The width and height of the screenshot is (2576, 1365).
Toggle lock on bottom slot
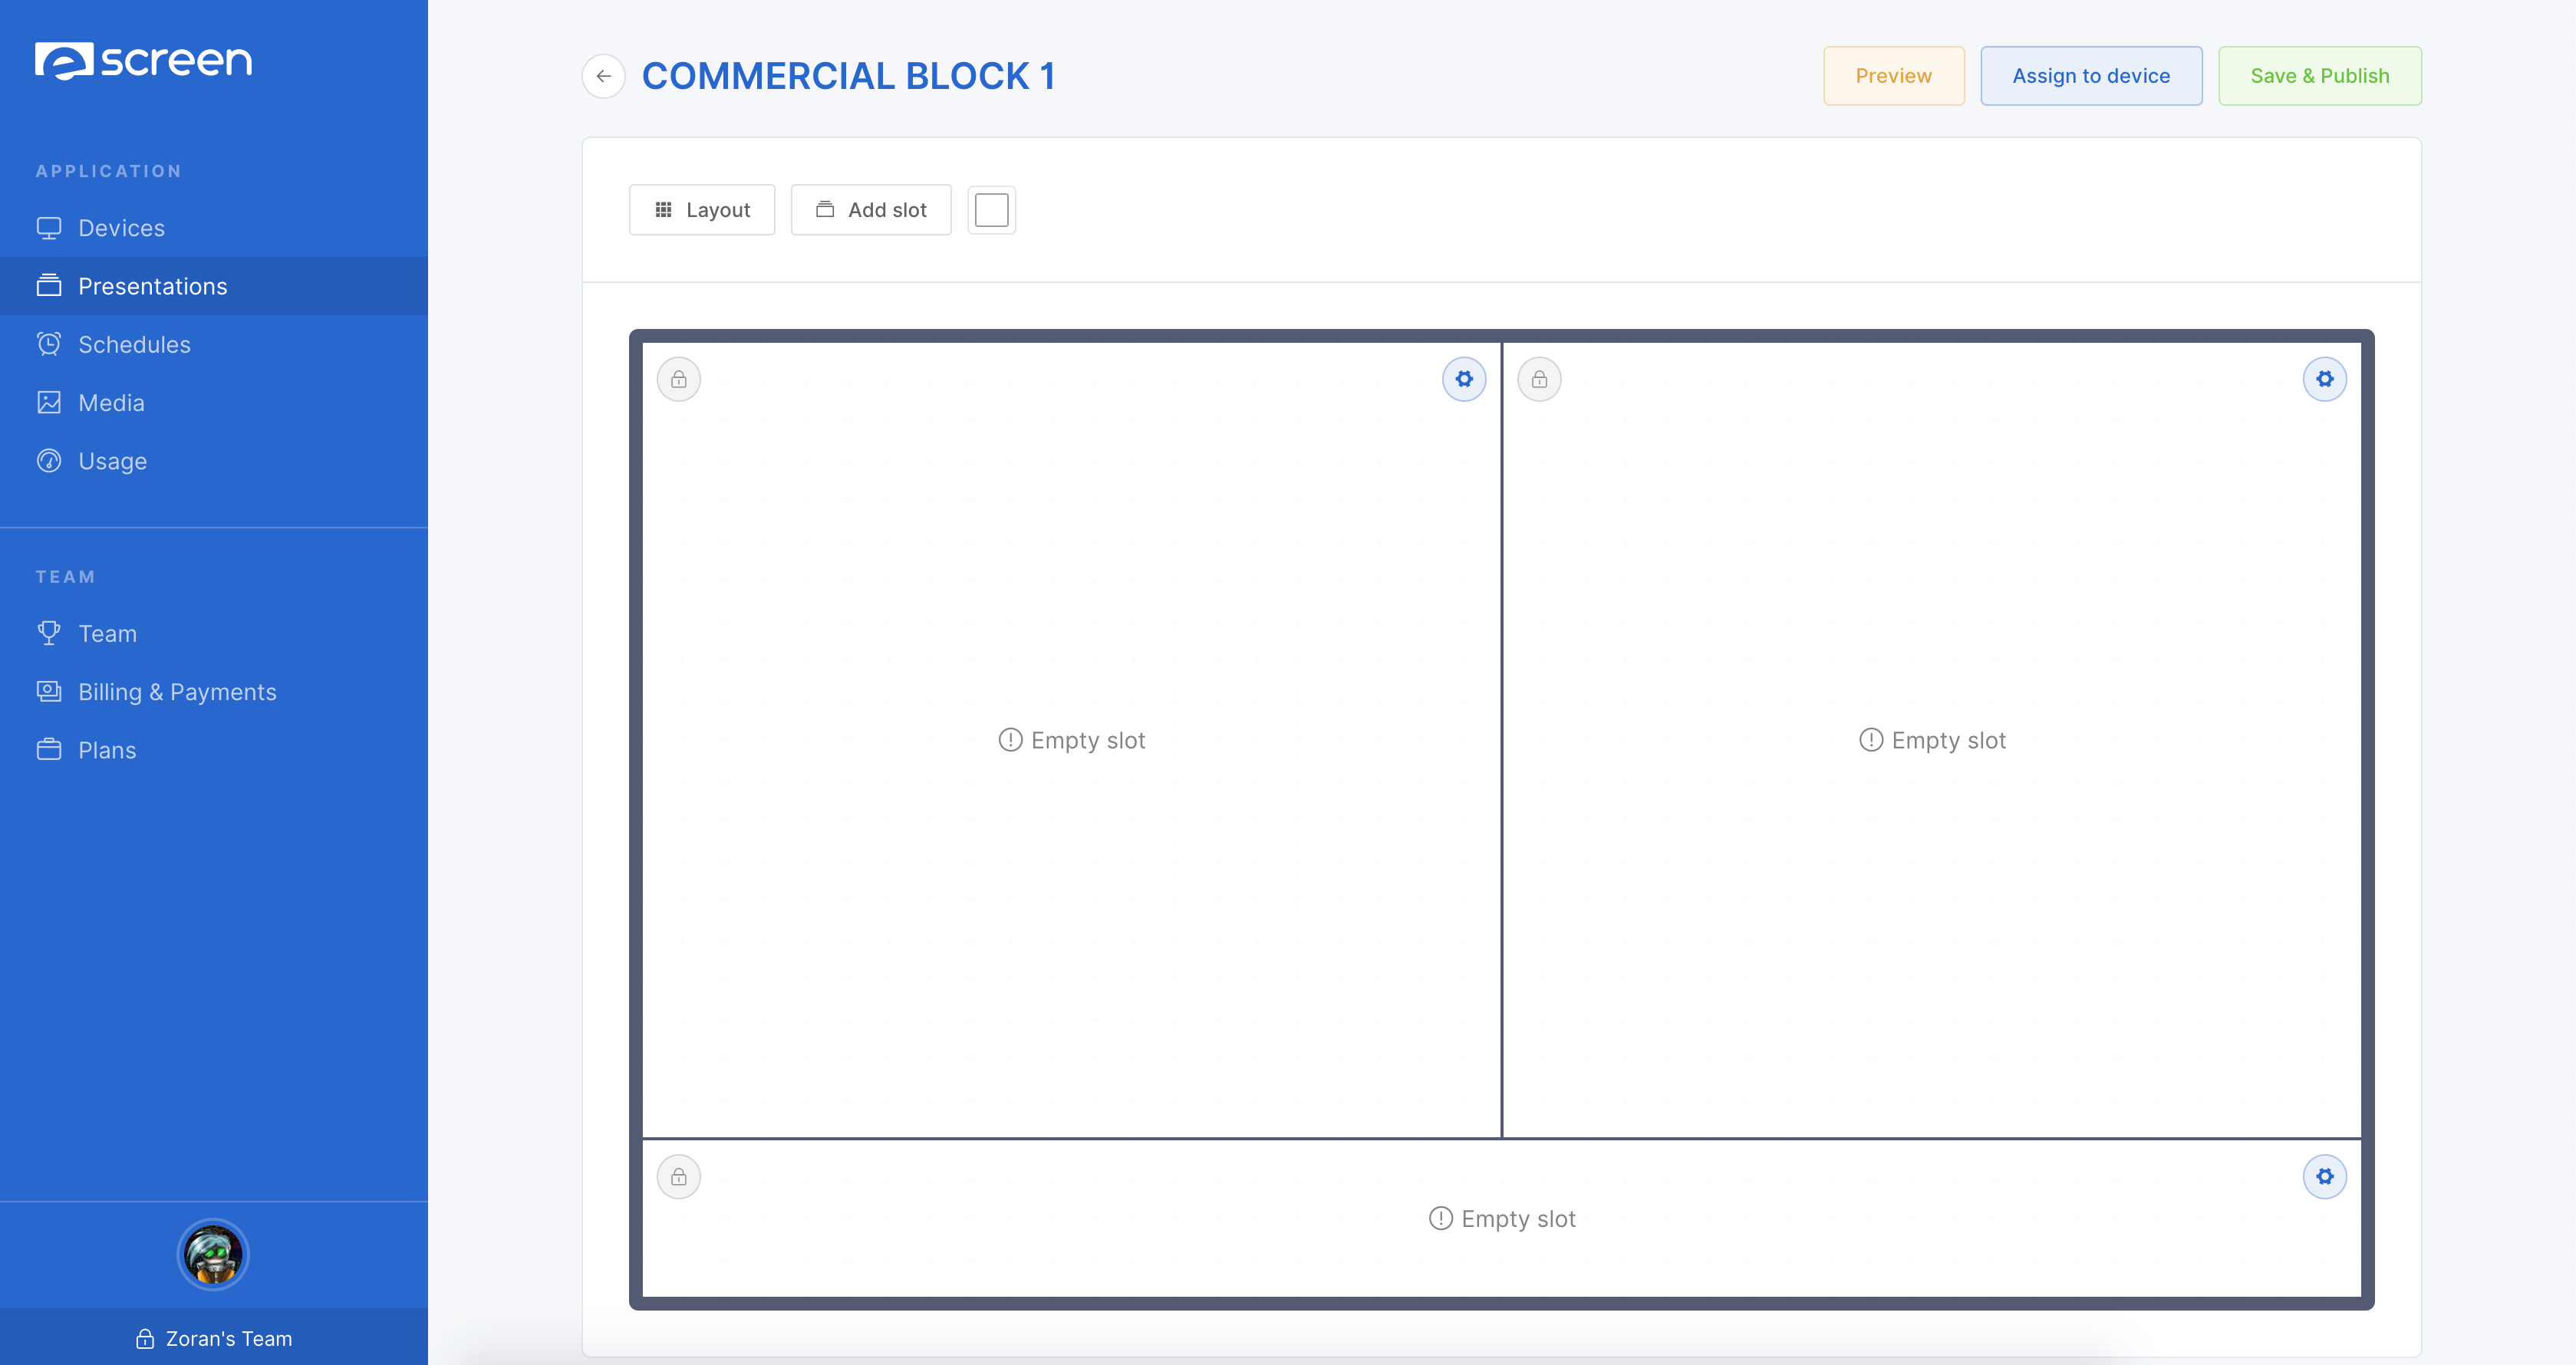679,1176
